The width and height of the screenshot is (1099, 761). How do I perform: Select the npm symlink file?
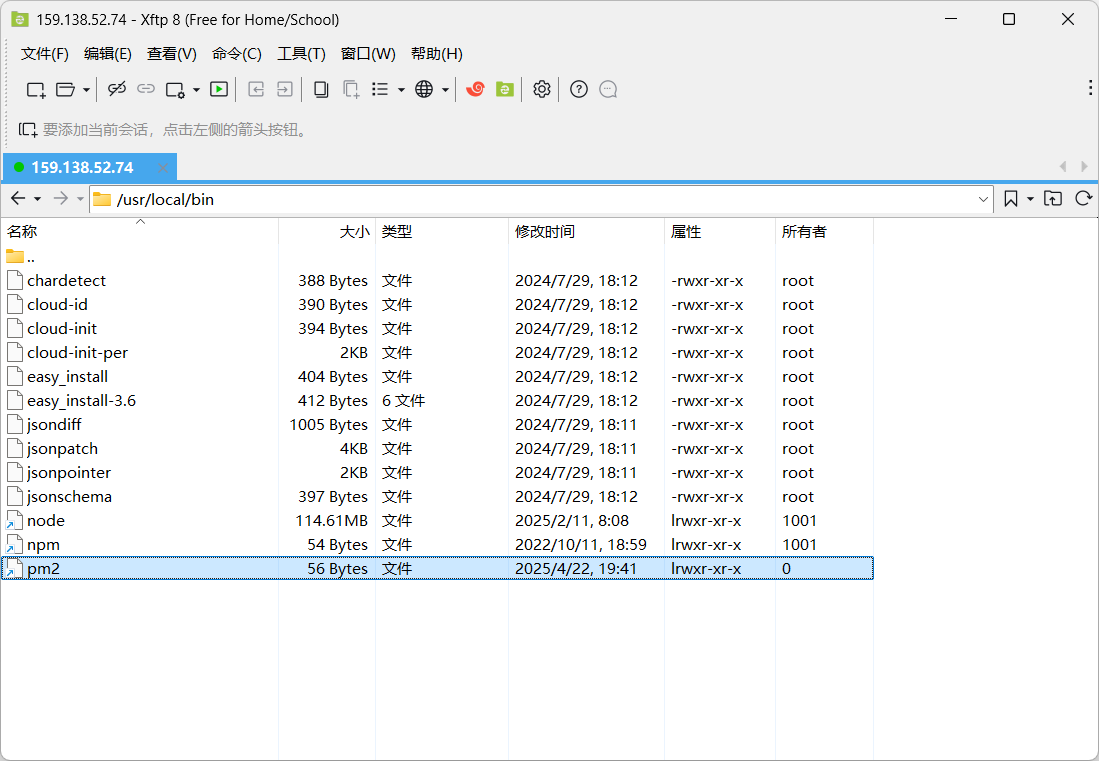click(x=437, y=544)
